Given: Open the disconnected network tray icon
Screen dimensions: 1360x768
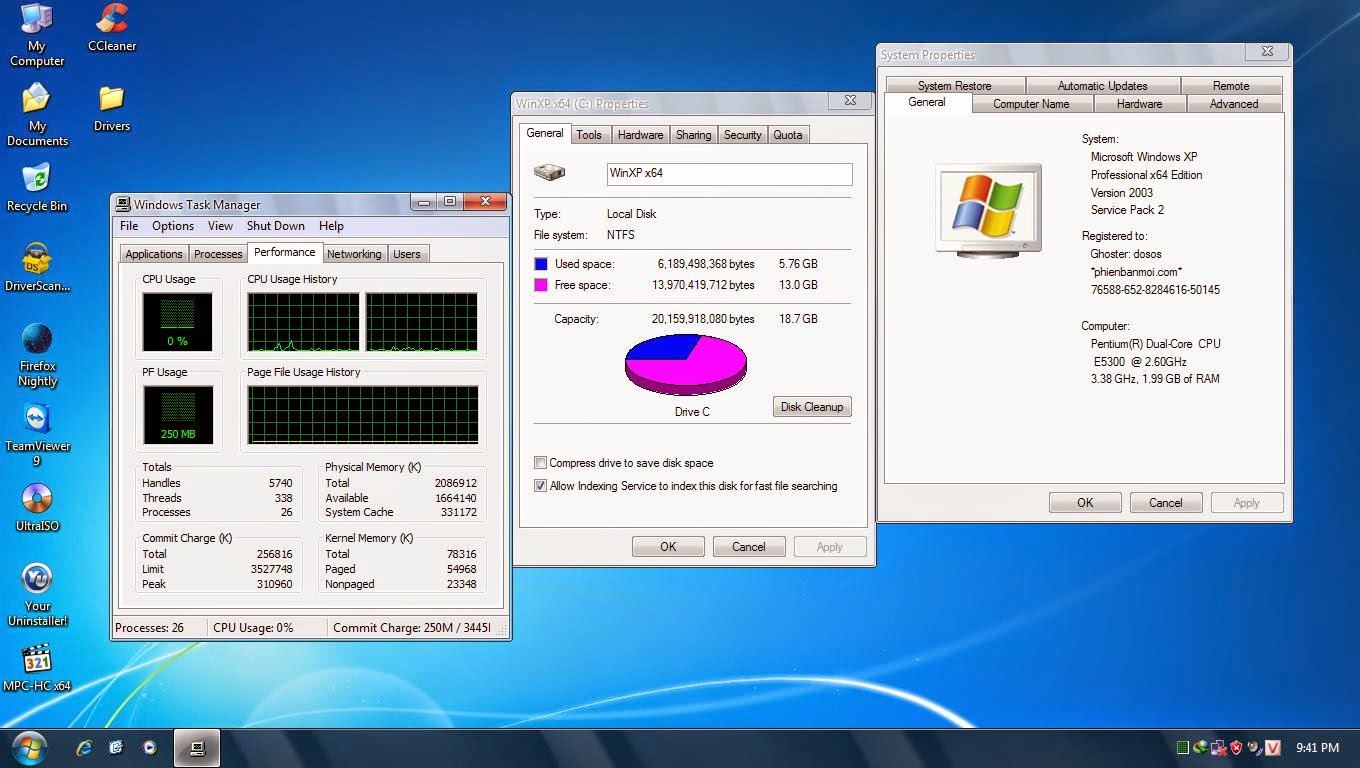Looking at the screenshot, I should click(1218, 747).
